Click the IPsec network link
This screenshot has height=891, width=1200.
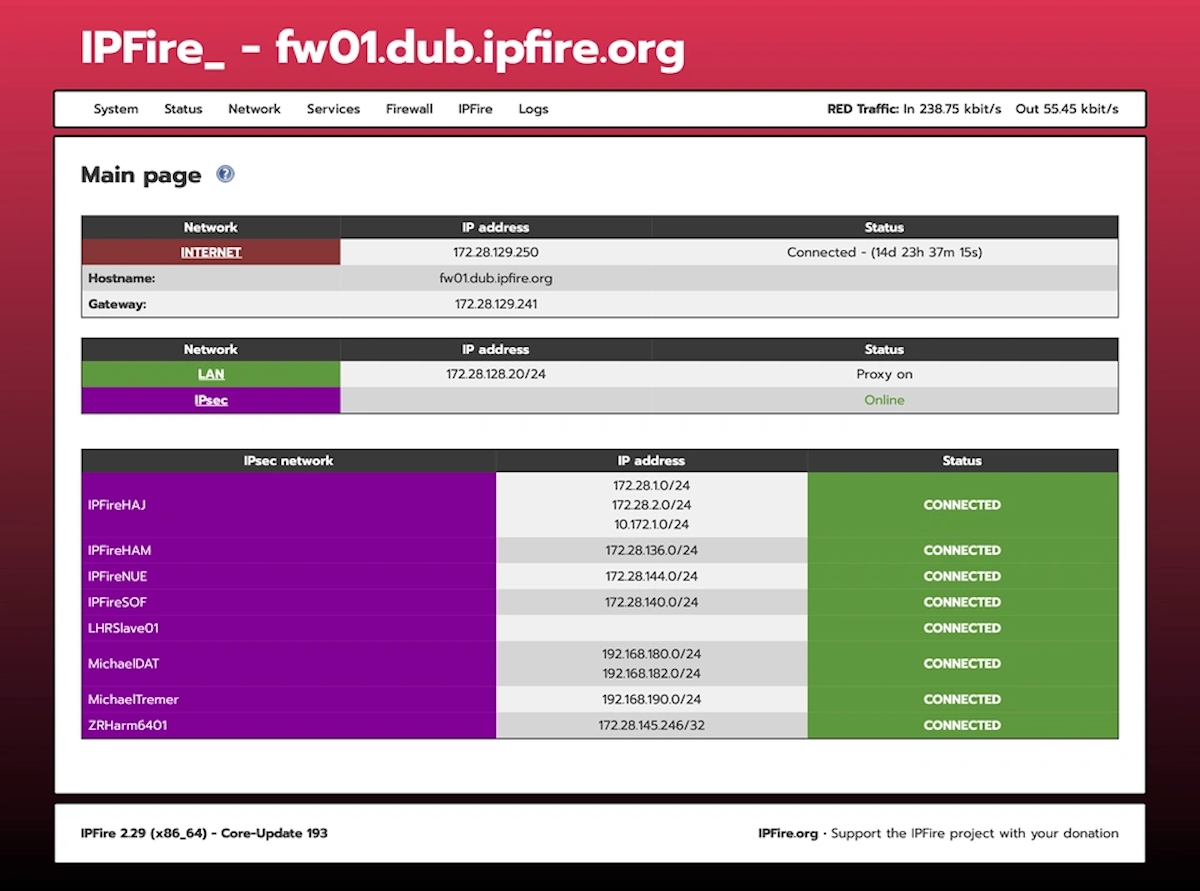[211, 400]
